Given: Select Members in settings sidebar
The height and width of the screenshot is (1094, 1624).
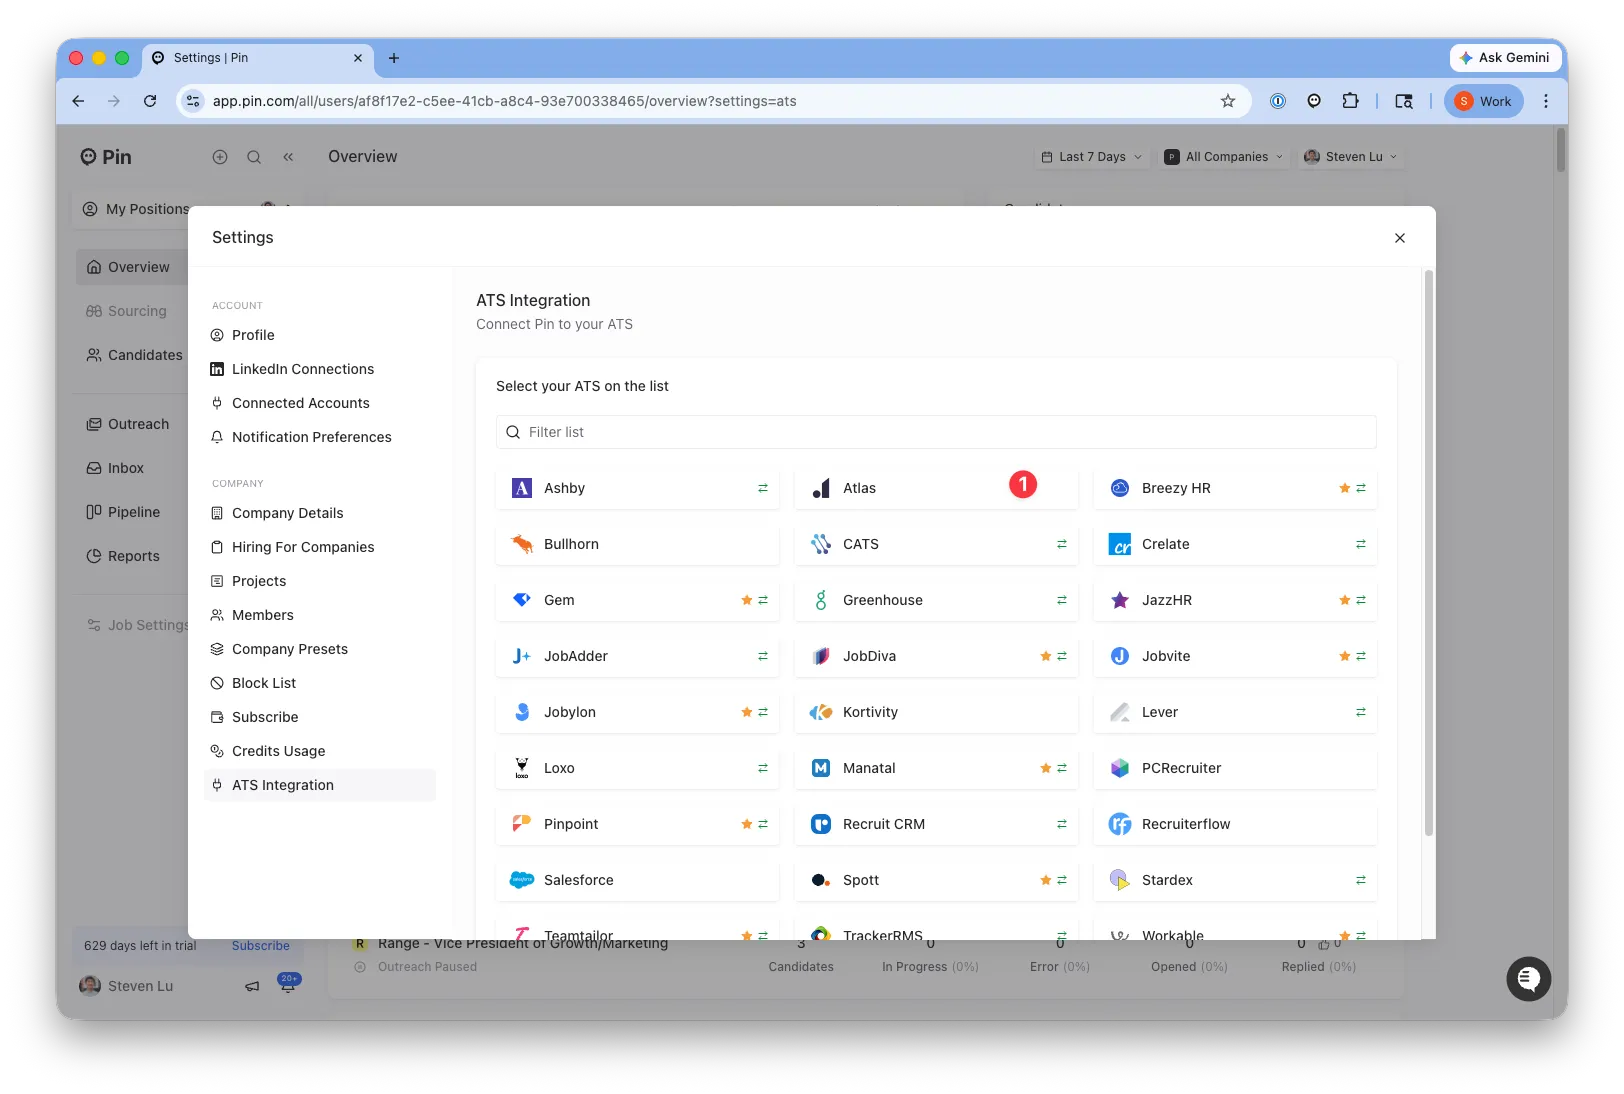Looking at the screenshot, I should [x=320, y=615].
